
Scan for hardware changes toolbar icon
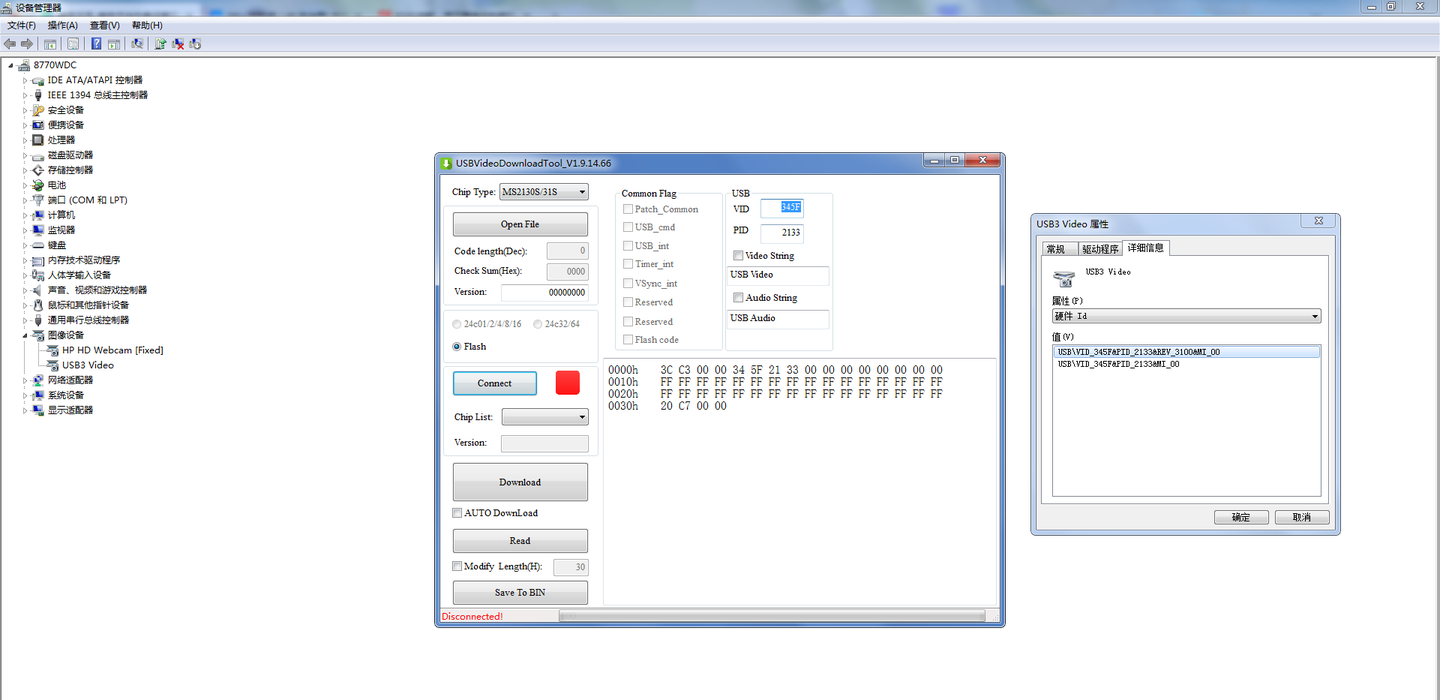coord(137,44)
